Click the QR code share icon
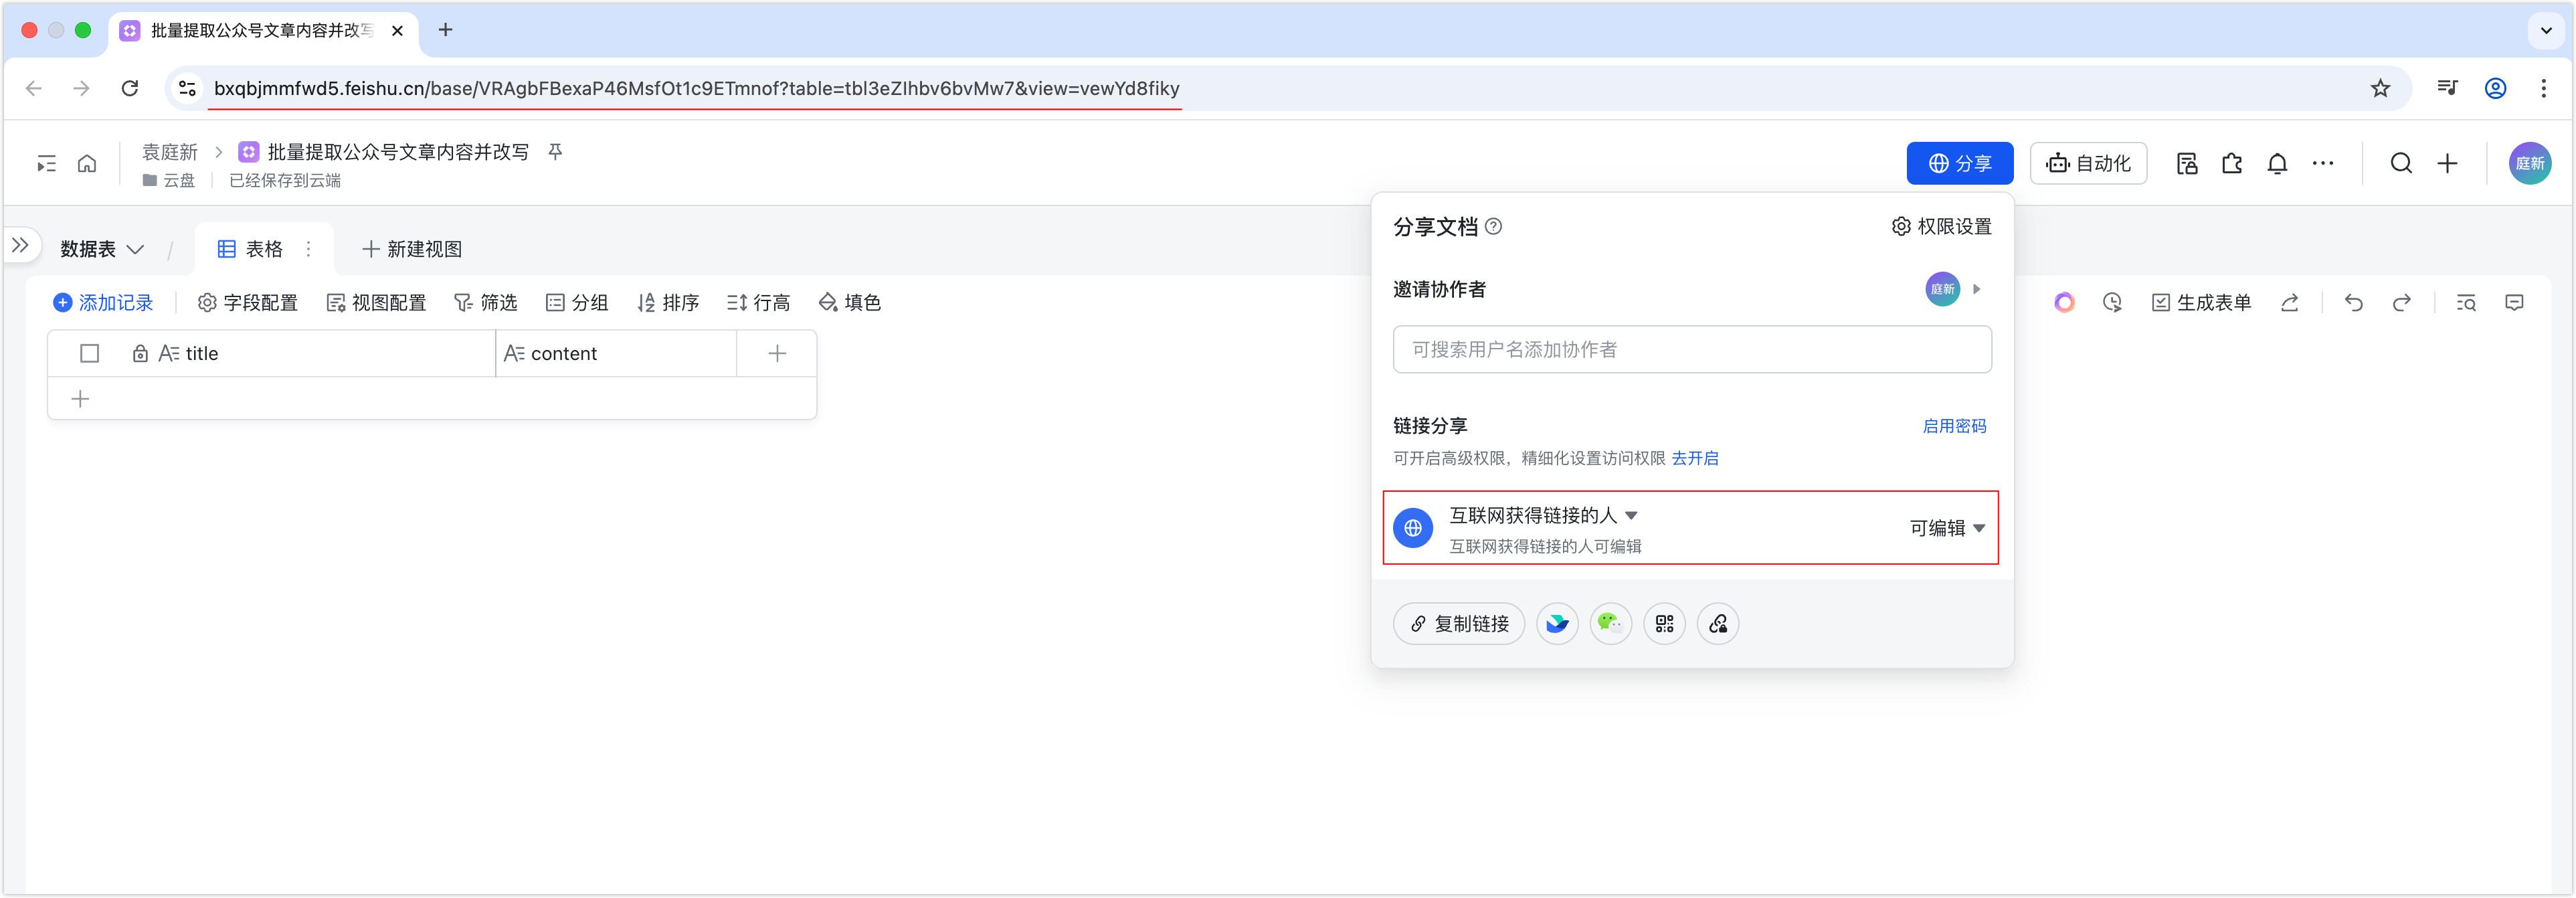Viewport: 2576px width, 898px height. pos(1664,624)
